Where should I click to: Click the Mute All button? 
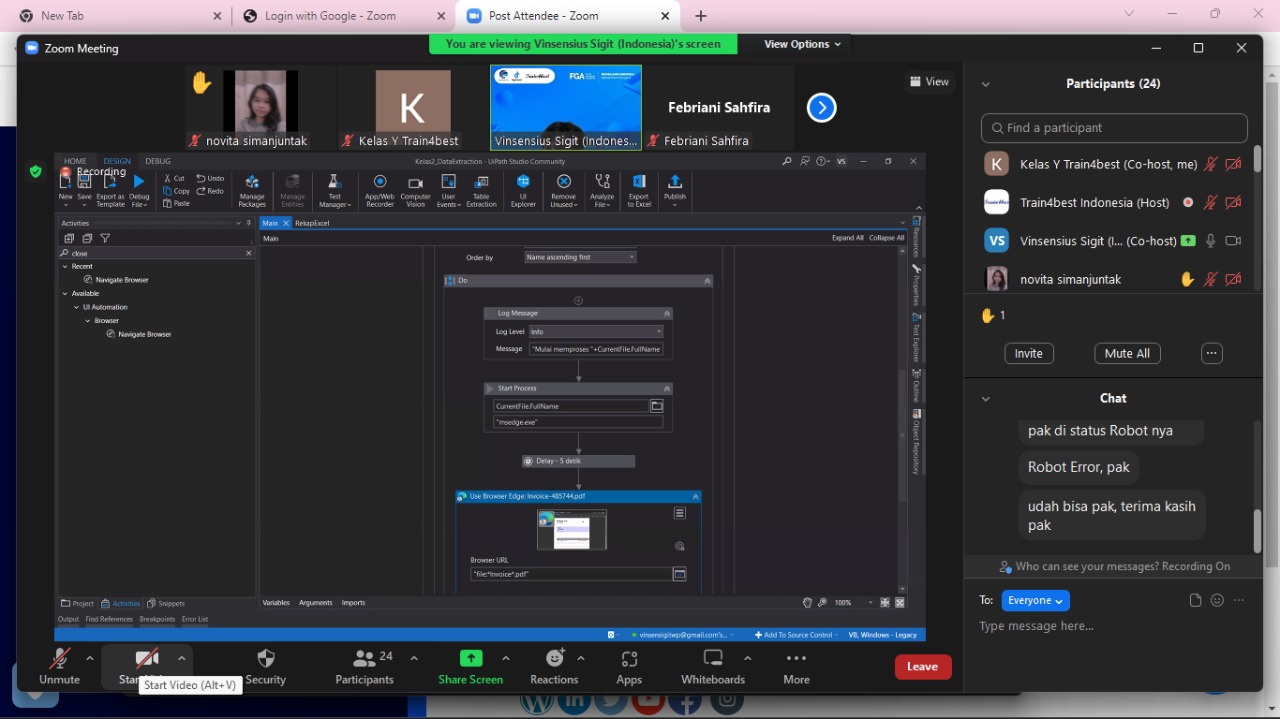click(1127, 353)
